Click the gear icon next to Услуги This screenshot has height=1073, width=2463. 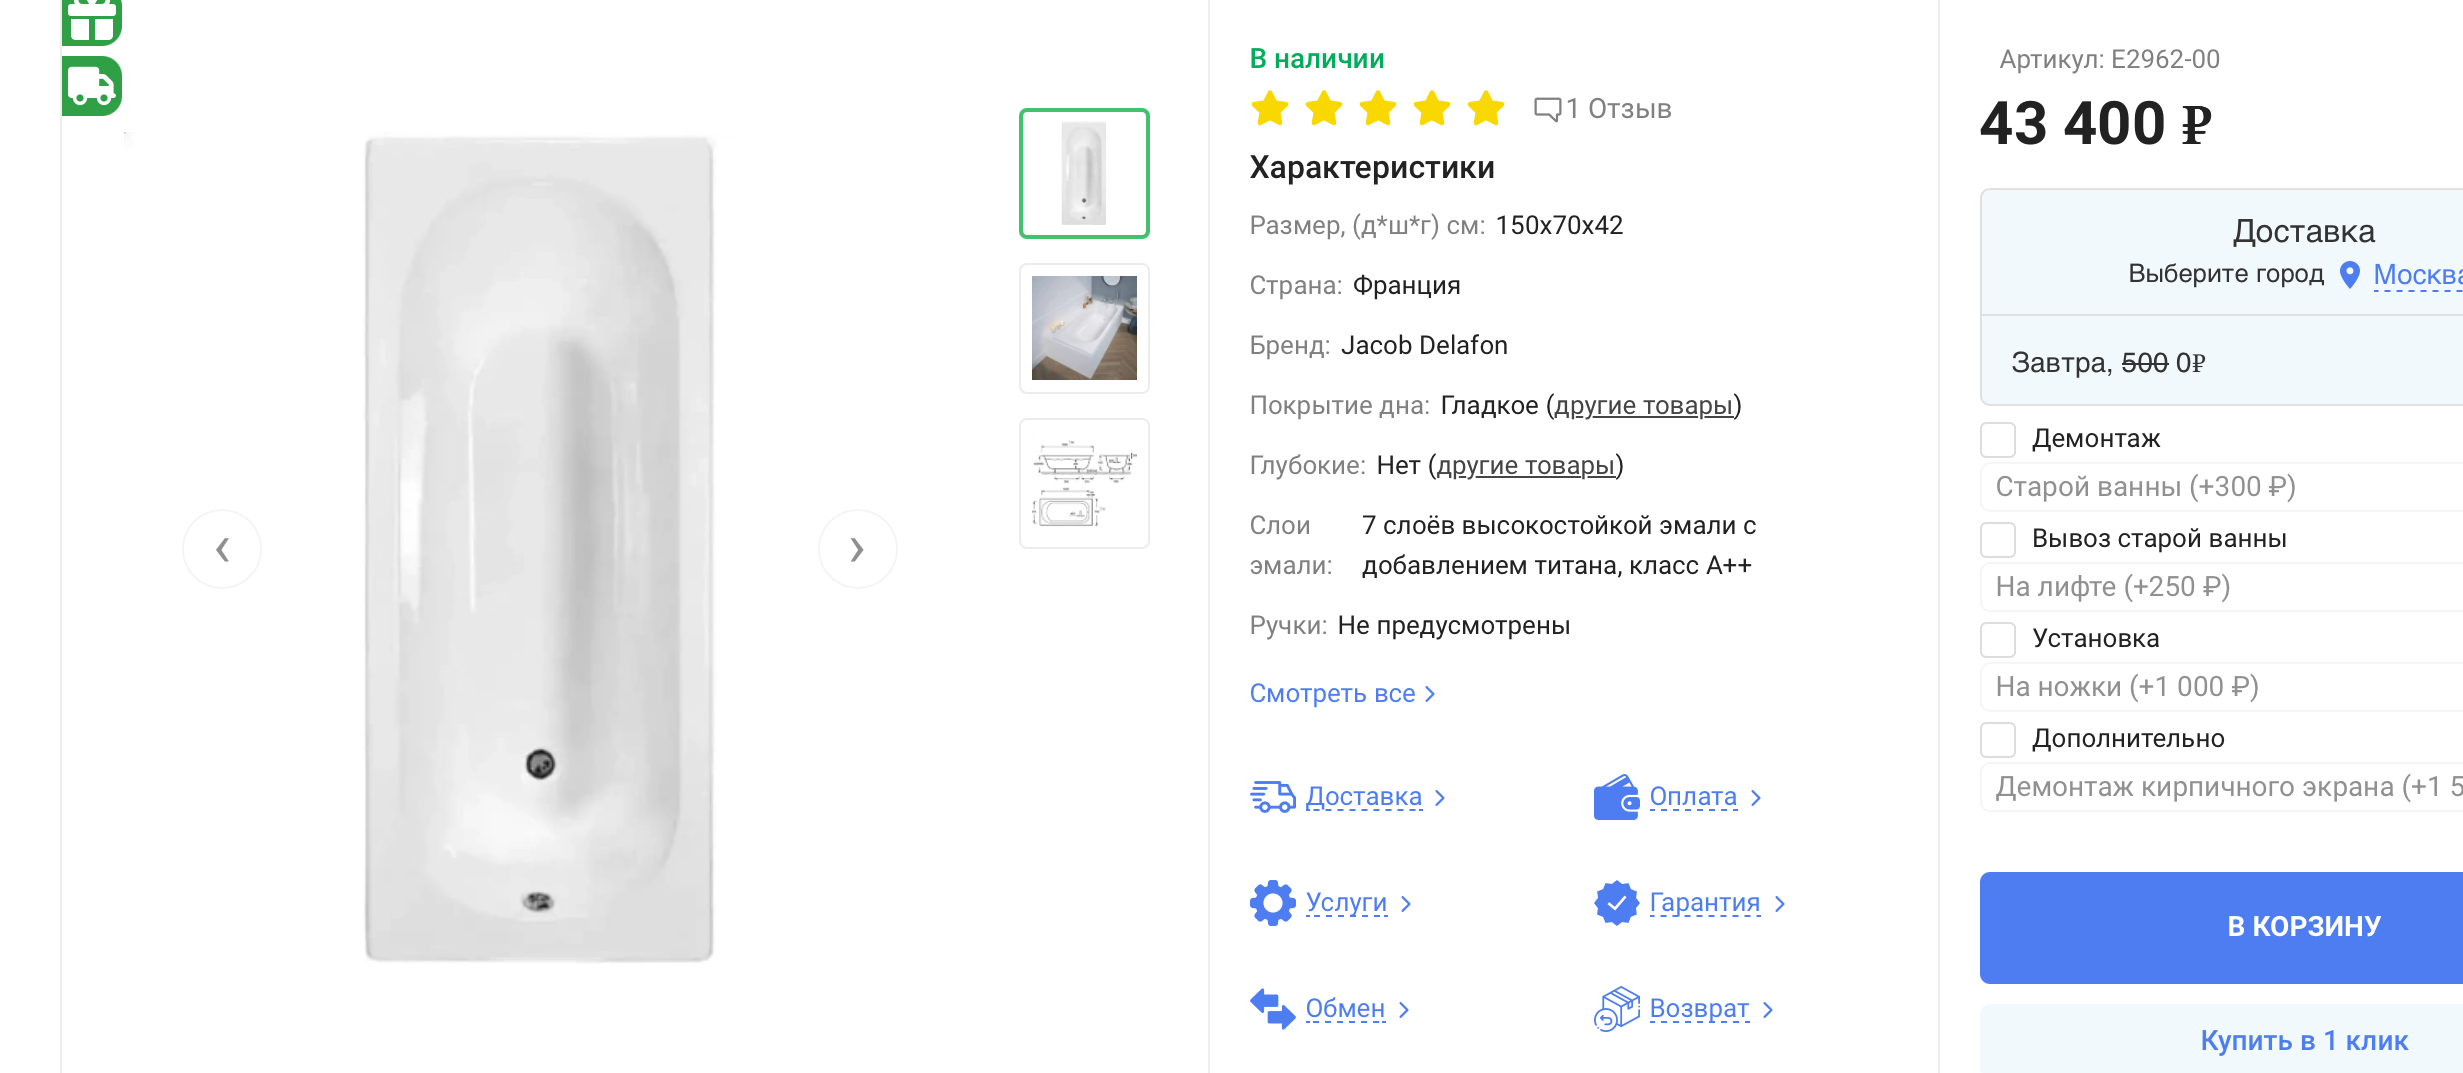tap(1272, 903)
